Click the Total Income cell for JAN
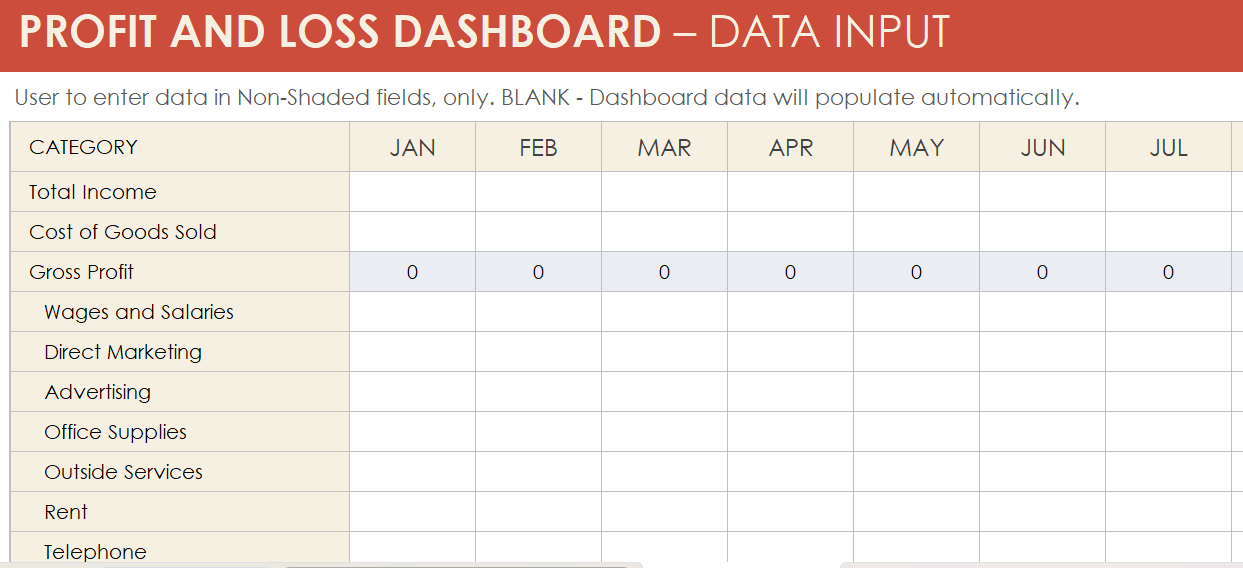The image size is (1243, 568). point(412,192)
